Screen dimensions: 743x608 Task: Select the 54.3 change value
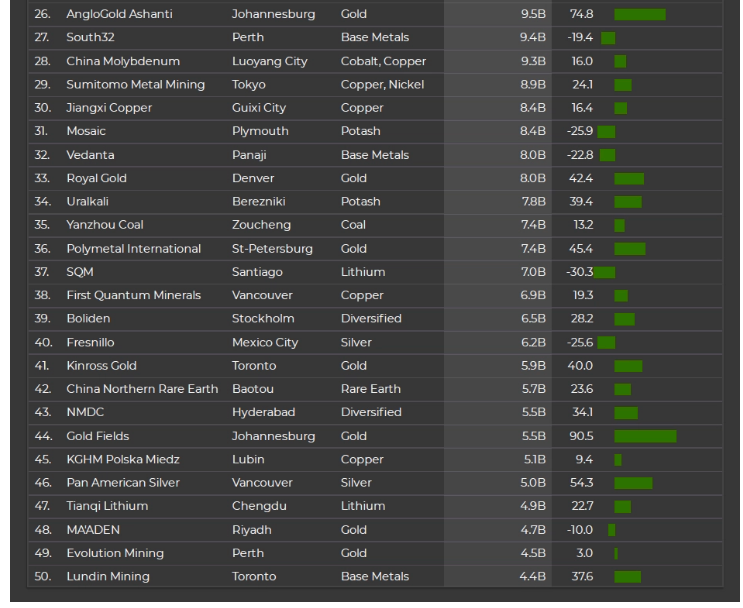(581, 483)
